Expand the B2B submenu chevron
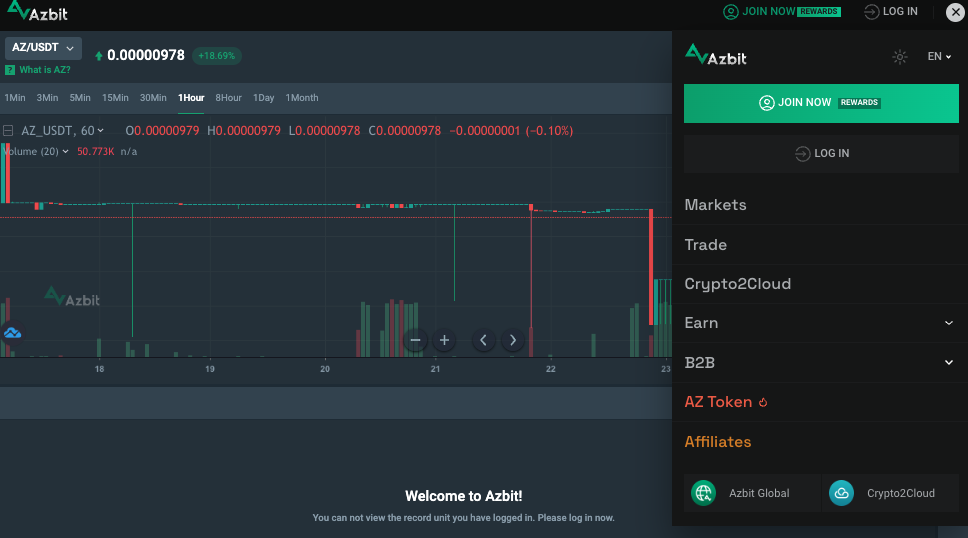 [949, 363]
